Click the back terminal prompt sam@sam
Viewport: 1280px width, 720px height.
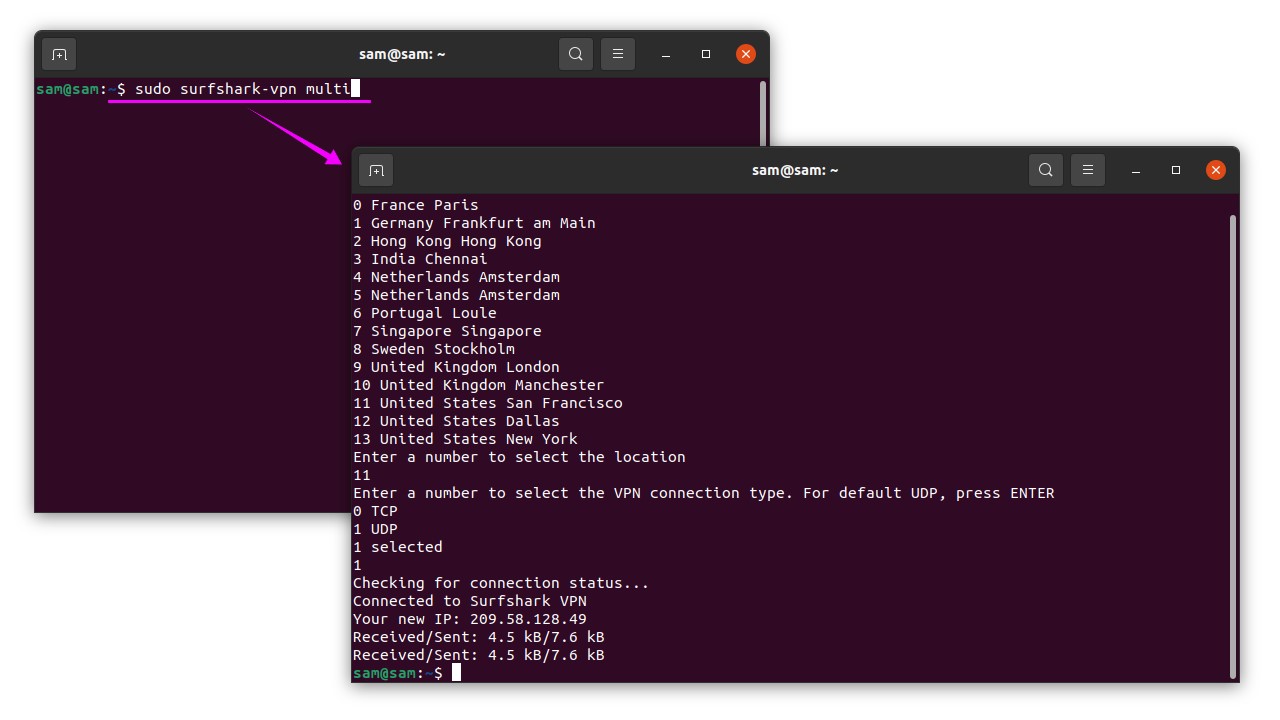tap(67, 89)
